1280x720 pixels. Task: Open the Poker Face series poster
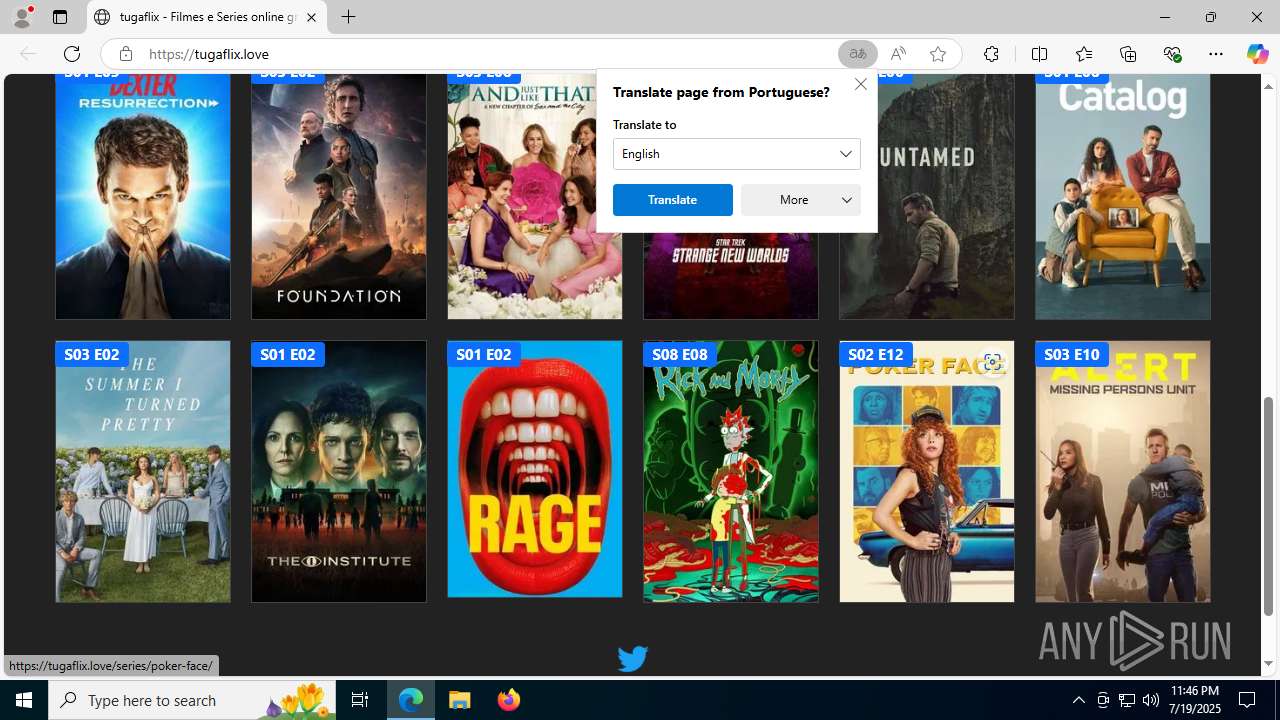(927, 472)
